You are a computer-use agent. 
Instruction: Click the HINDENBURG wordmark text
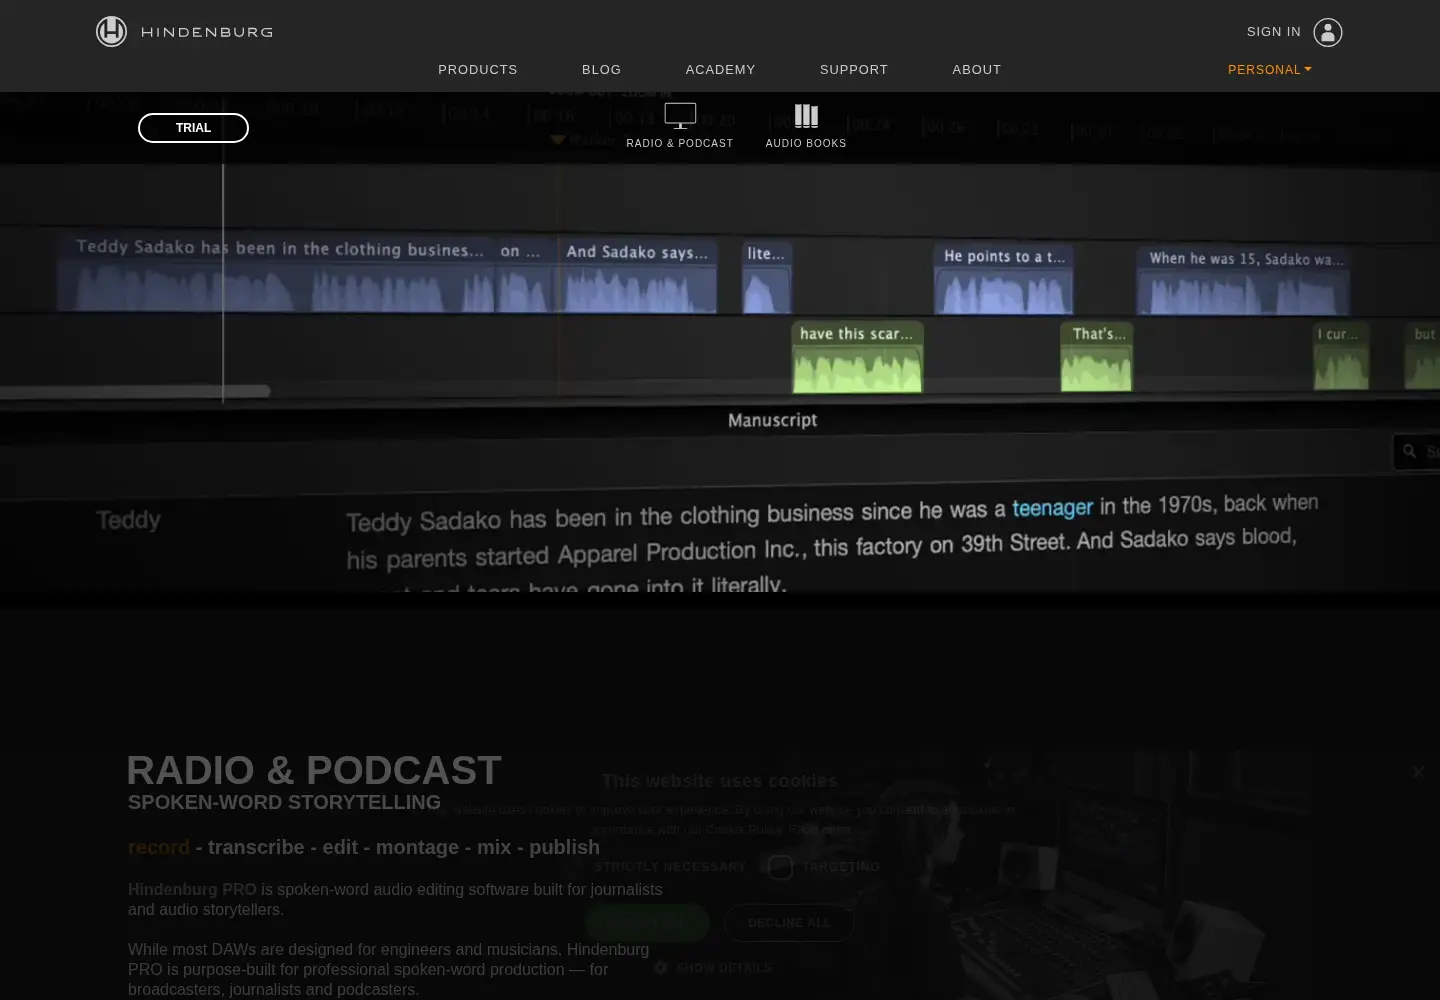207,32
